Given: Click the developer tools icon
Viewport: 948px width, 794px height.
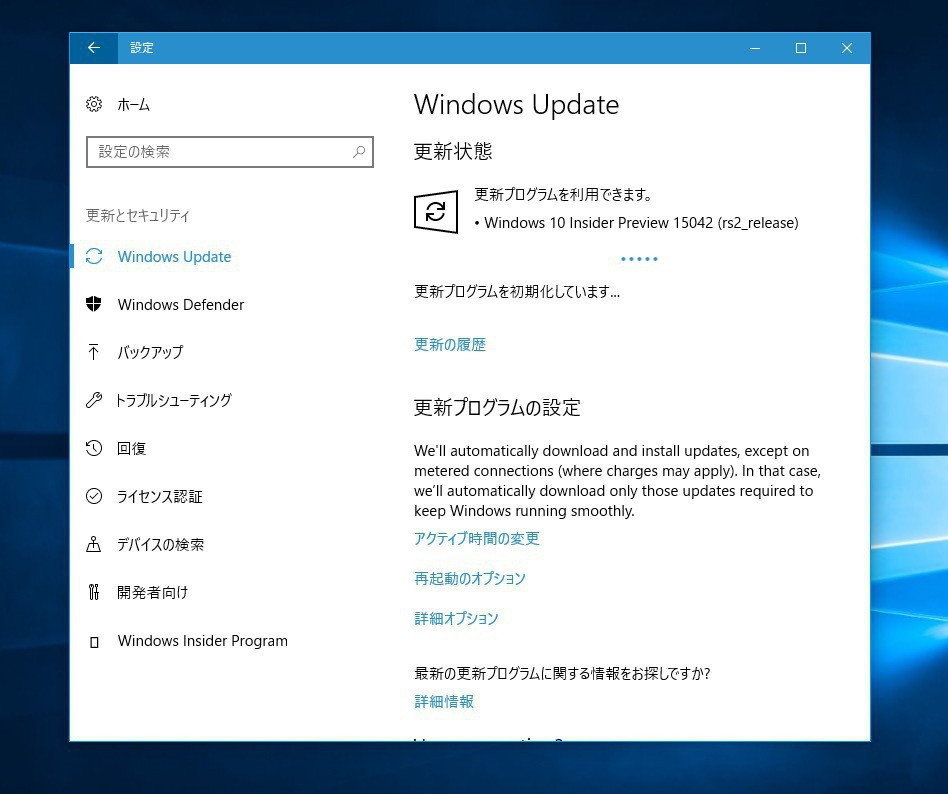Looking at the screenshot, I should tap(94, 592).
